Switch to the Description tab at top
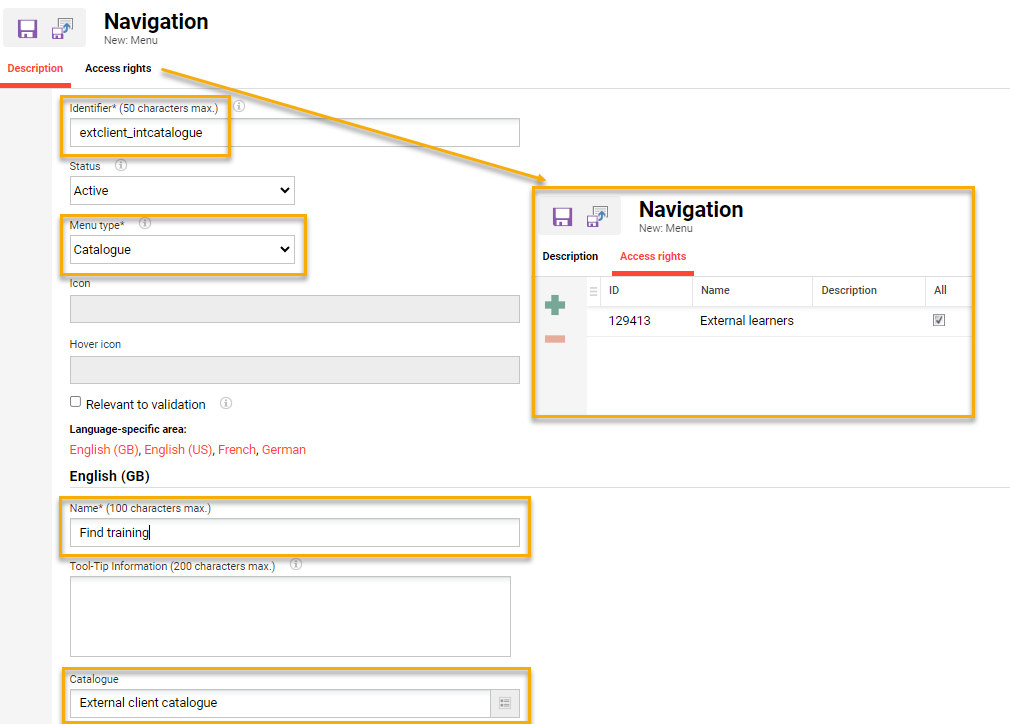 tap(35, 69)
